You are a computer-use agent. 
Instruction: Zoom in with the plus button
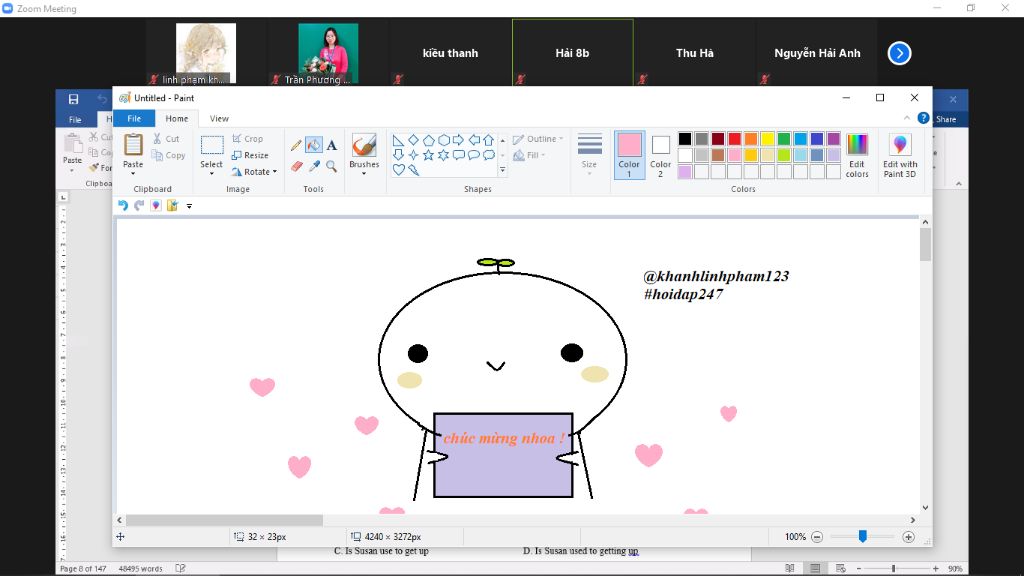(908, 537)
